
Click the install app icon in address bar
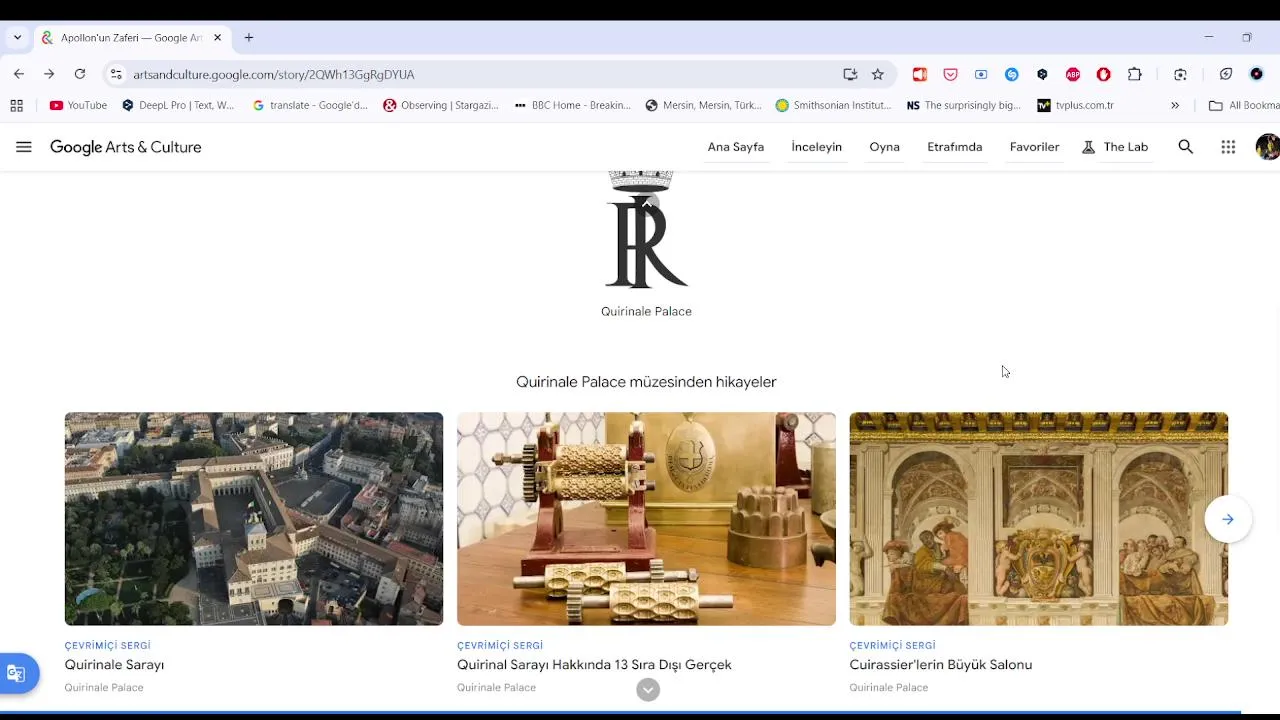850,74
